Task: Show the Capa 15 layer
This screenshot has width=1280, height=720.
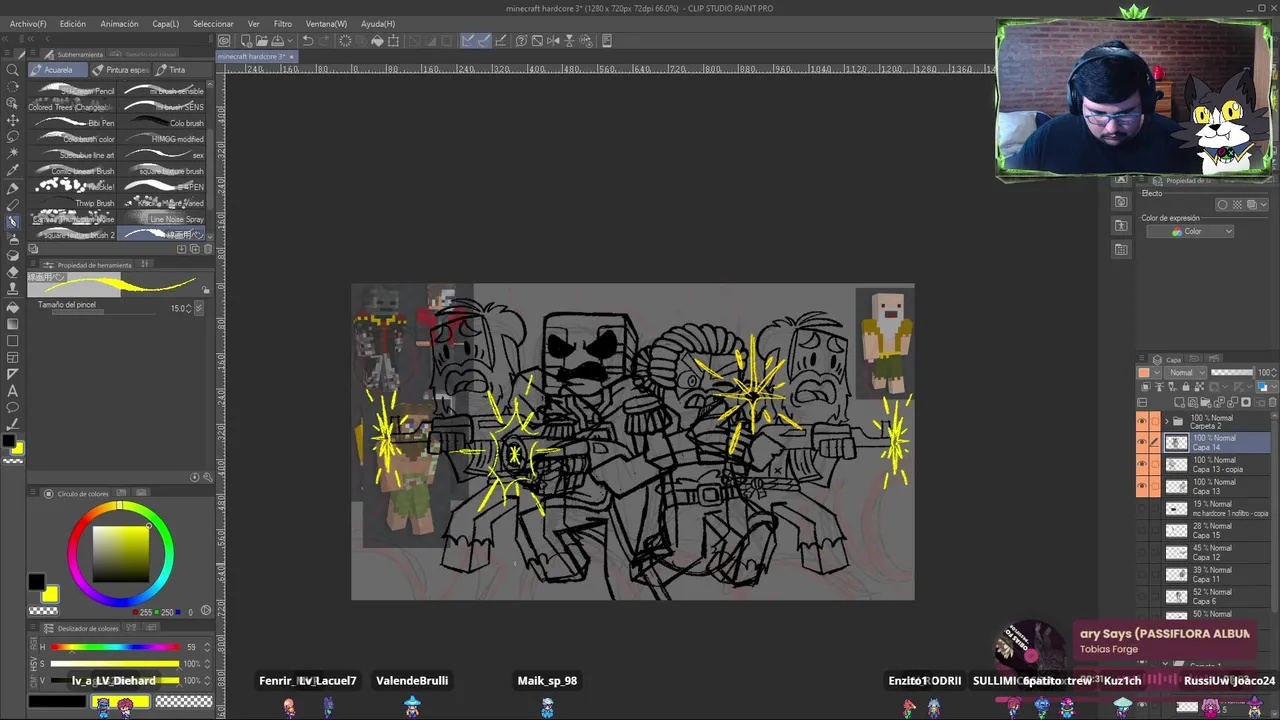Action: tap(1142, 530)
